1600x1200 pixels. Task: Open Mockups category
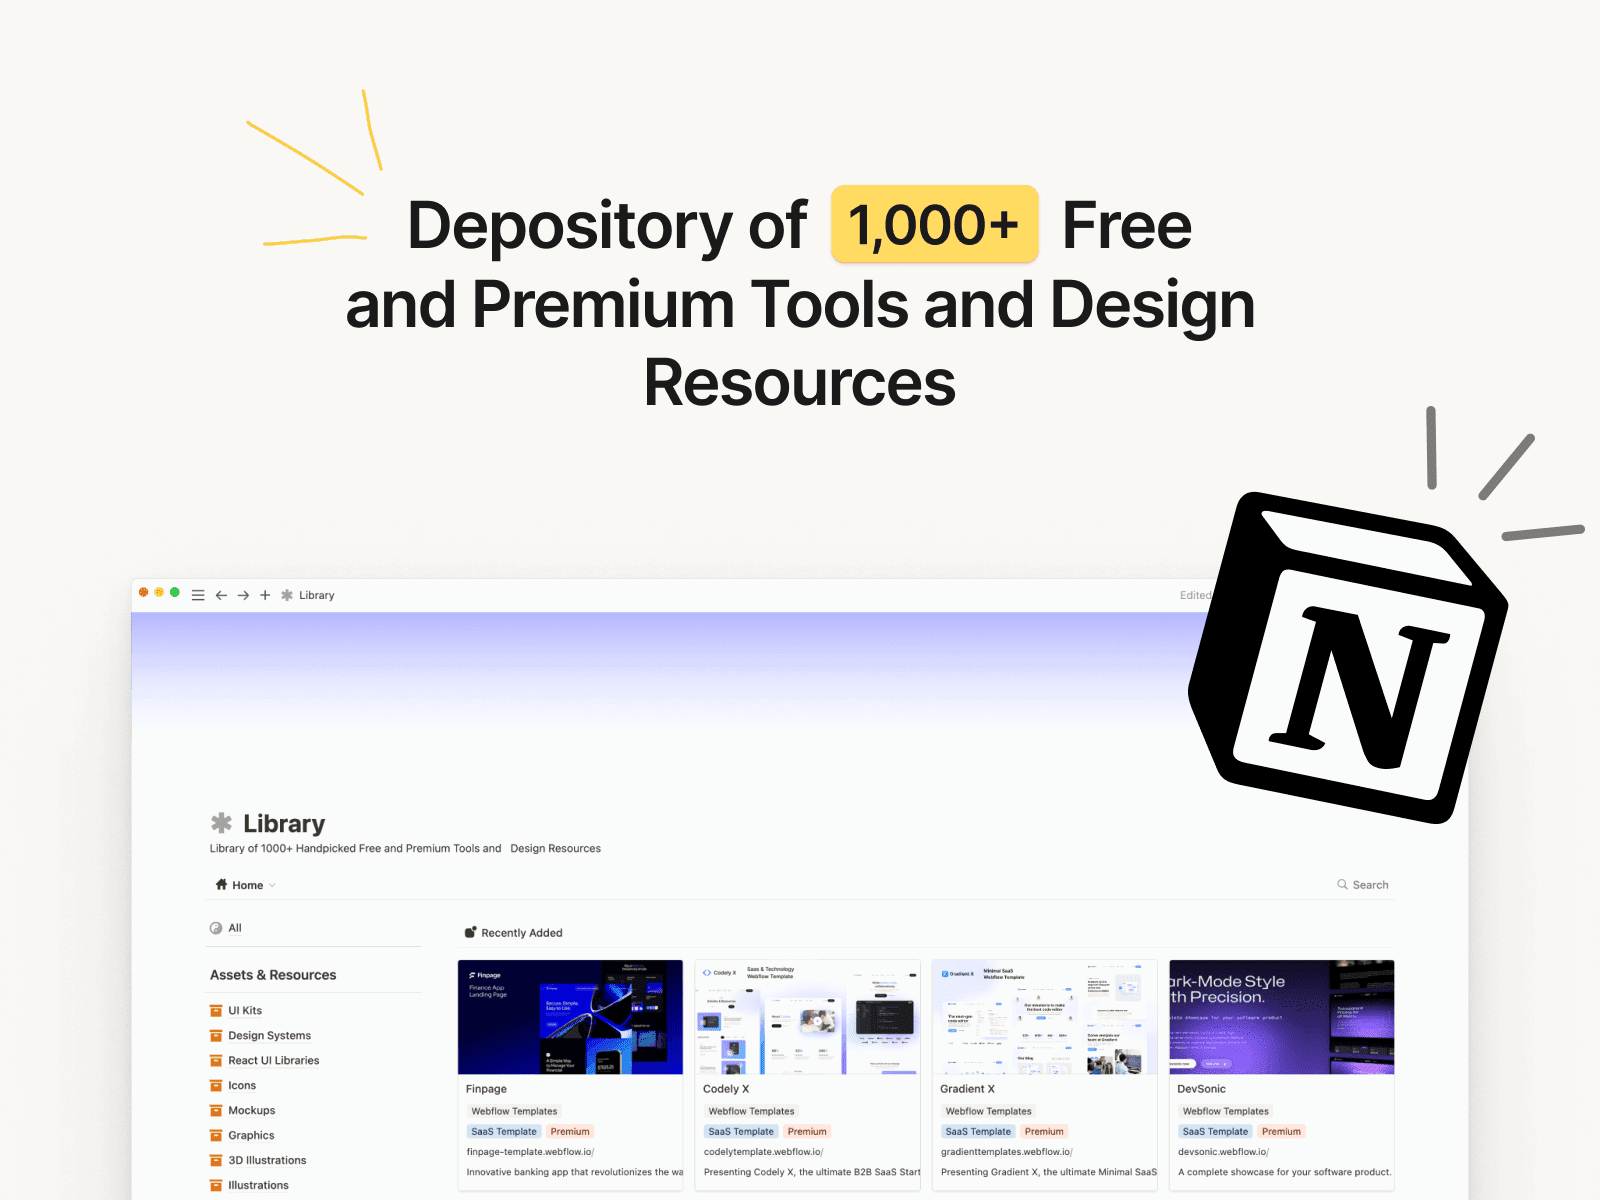pos(251,1110)
